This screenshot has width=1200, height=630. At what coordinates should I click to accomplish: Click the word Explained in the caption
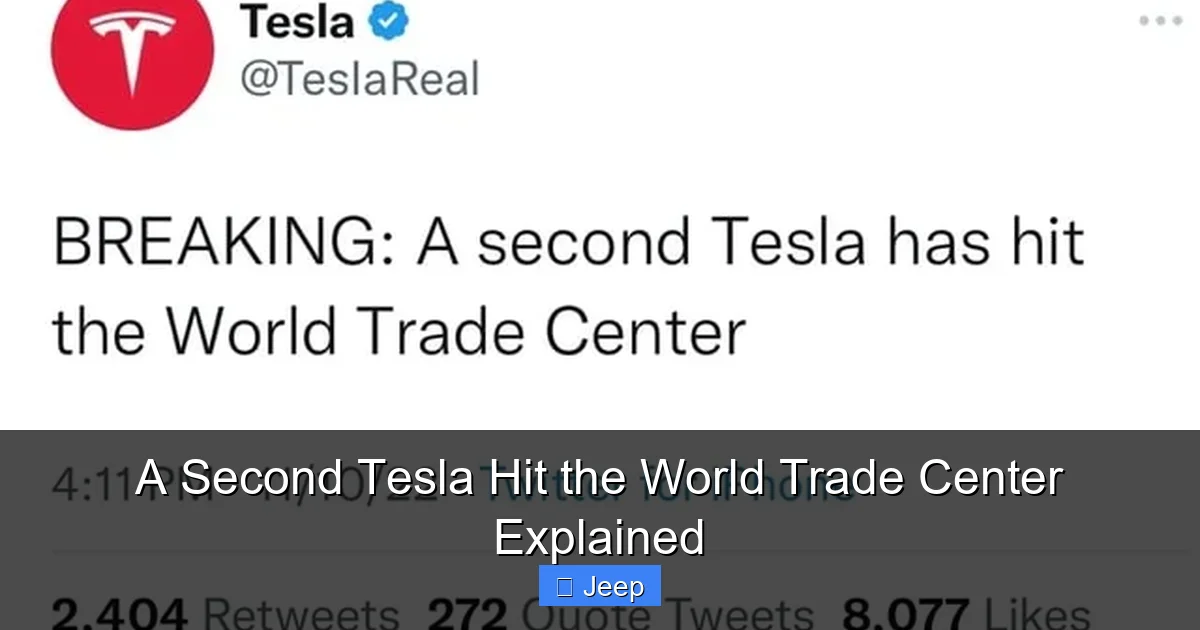pos(599,537)
